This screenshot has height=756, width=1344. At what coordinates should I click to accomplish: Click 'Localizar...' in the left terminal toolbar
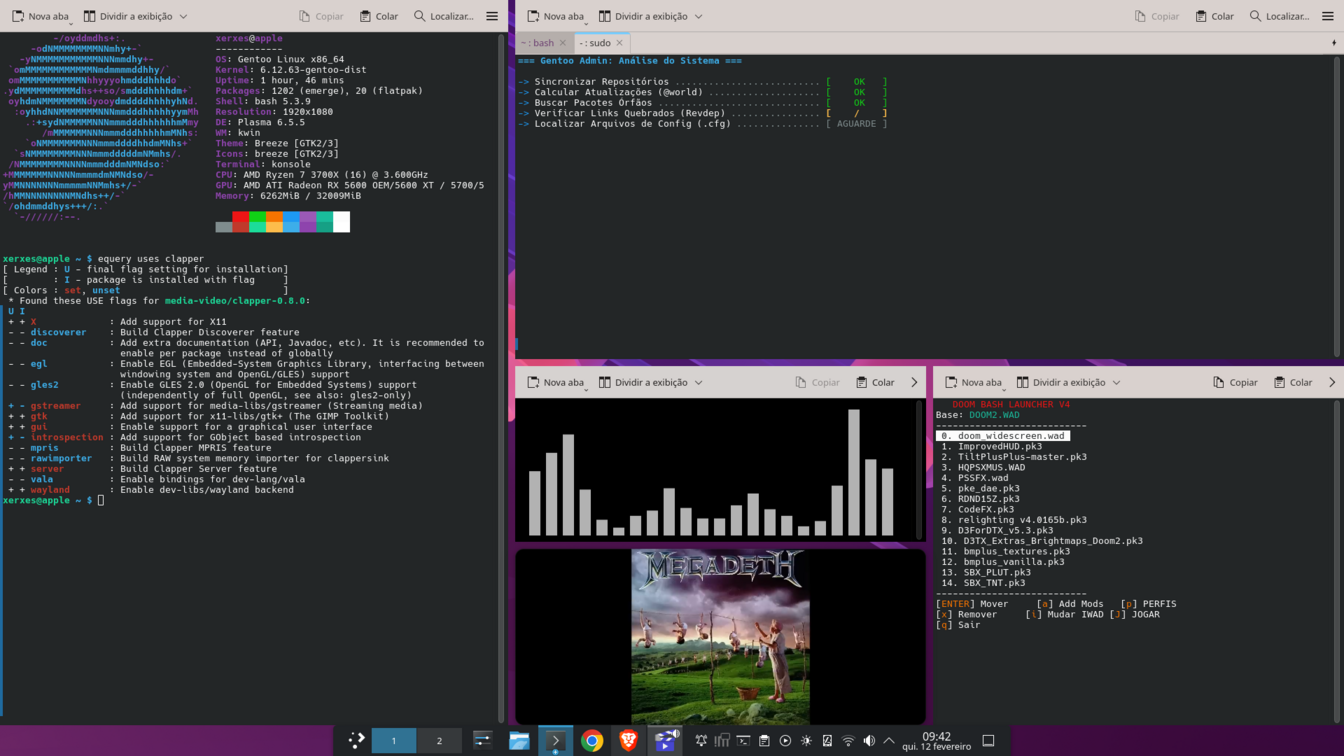pyautogui.click(x=444, y=16)
